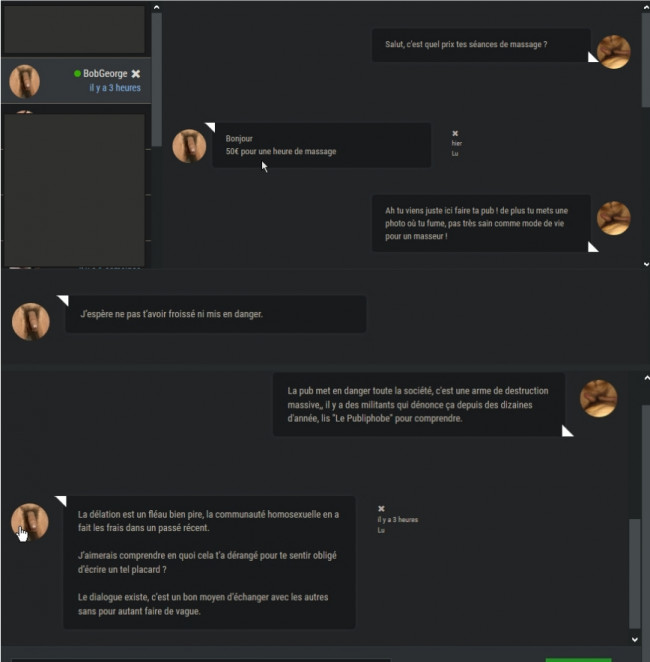Screen dimensions: 650x662
Task: Click the X icon above the 'il y a 3 heures' message timestamp
Action: click(x=381, y=509)
